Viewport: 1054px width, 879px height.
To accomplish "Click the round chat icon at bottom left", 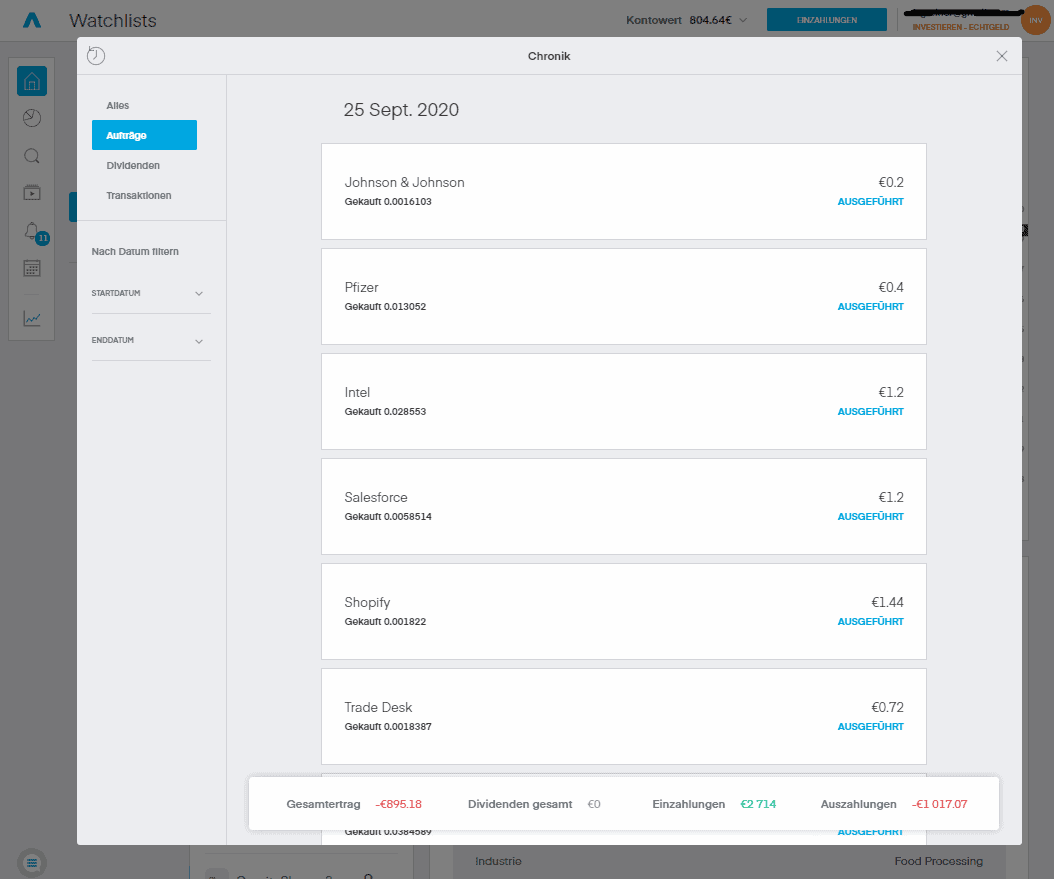I will point(32,862).
